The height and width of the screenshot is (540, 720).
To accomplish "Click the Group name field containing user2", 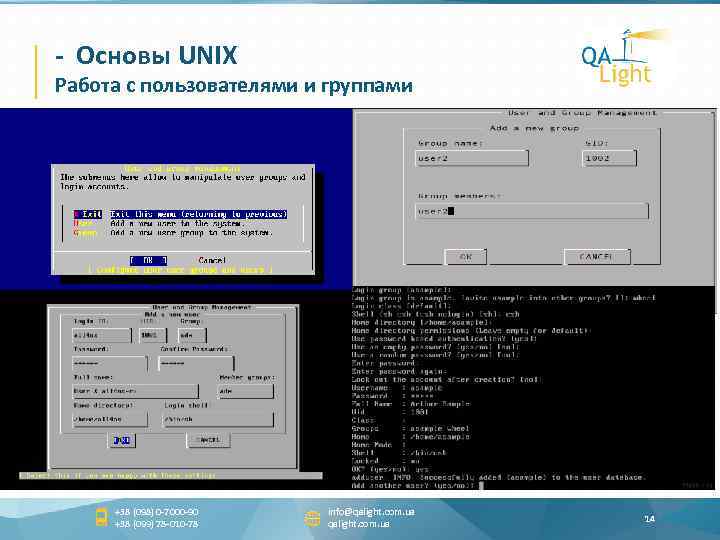I will 472,158.
